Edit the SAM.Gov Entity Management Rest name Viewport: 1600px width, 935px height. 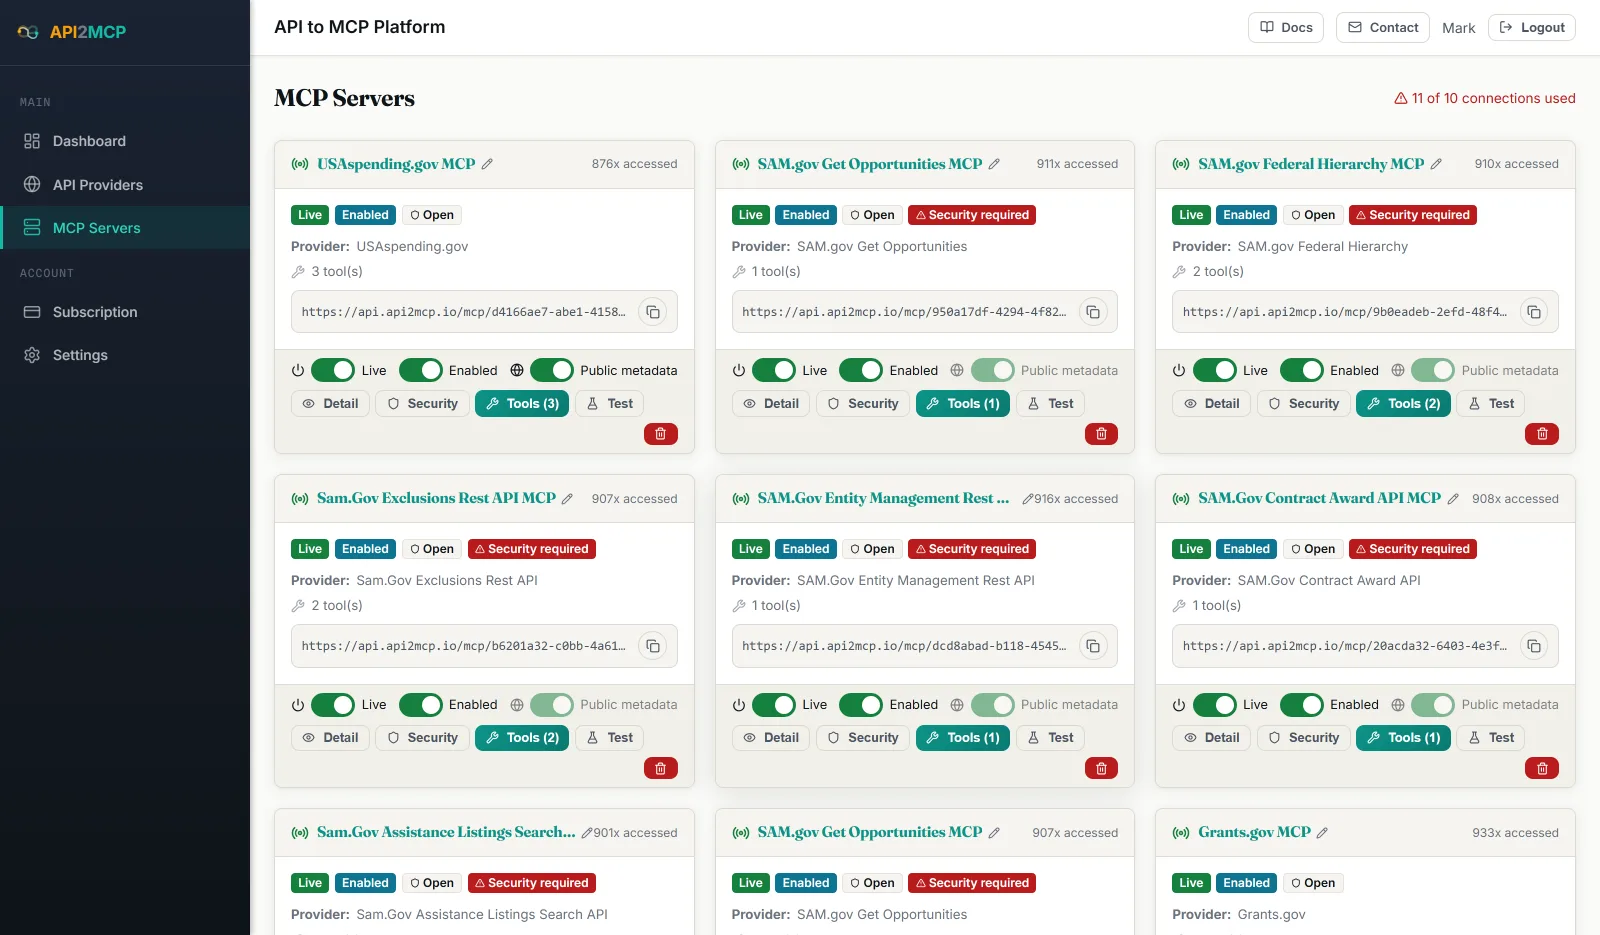(1027, 498)
